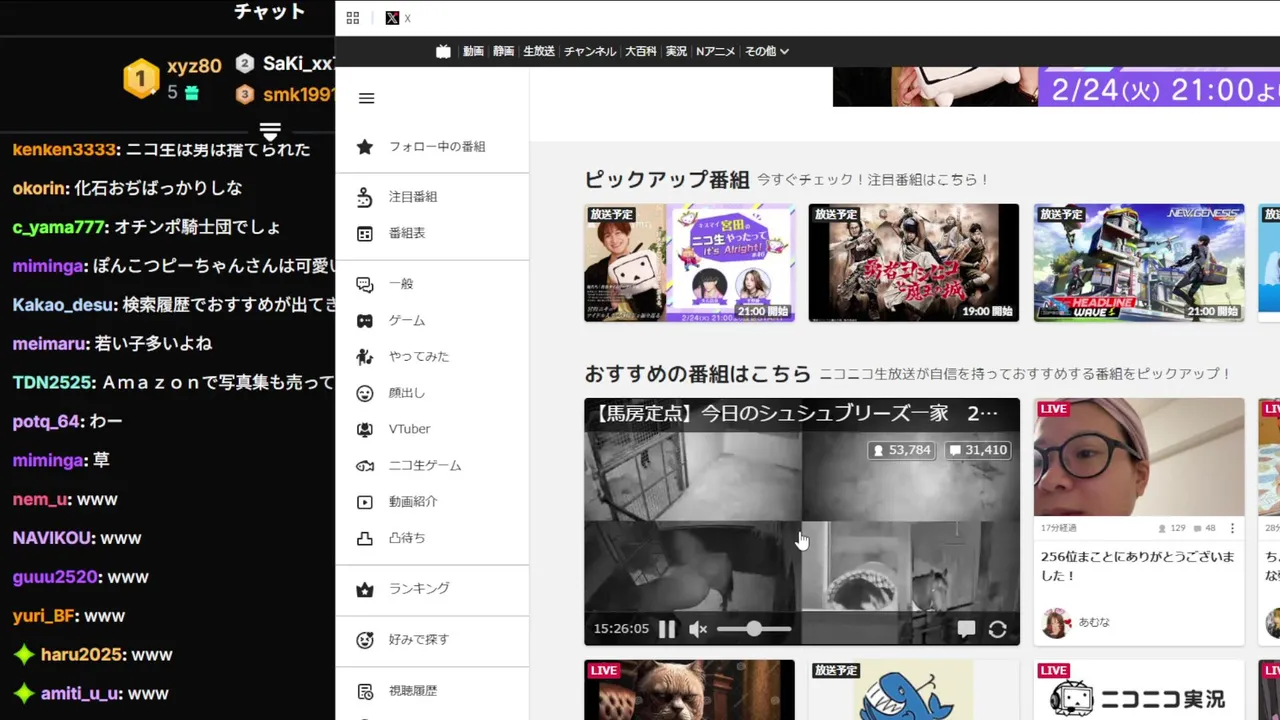1280x720 pixels.
Task: Click the 凸待ち category icon
Action: click(x=365, y=538)
